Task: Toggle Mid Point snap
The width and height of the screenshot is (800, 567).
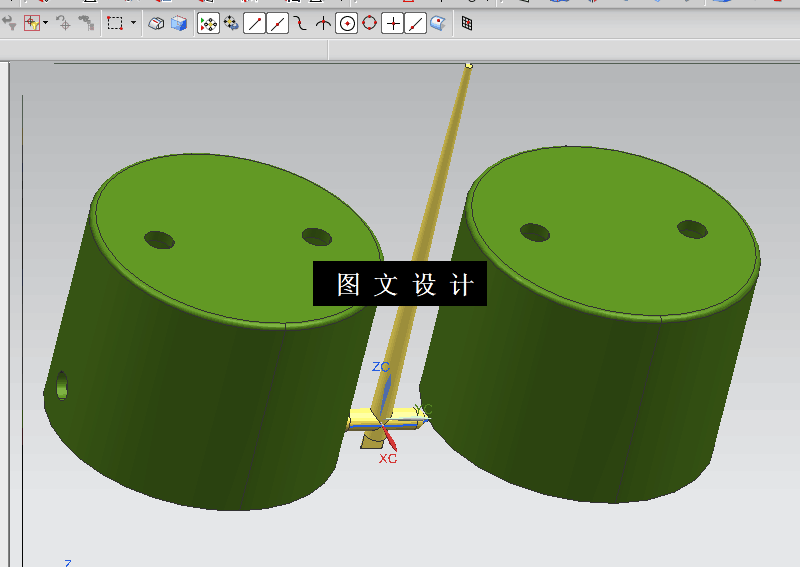Action: [x=278, y=23]
